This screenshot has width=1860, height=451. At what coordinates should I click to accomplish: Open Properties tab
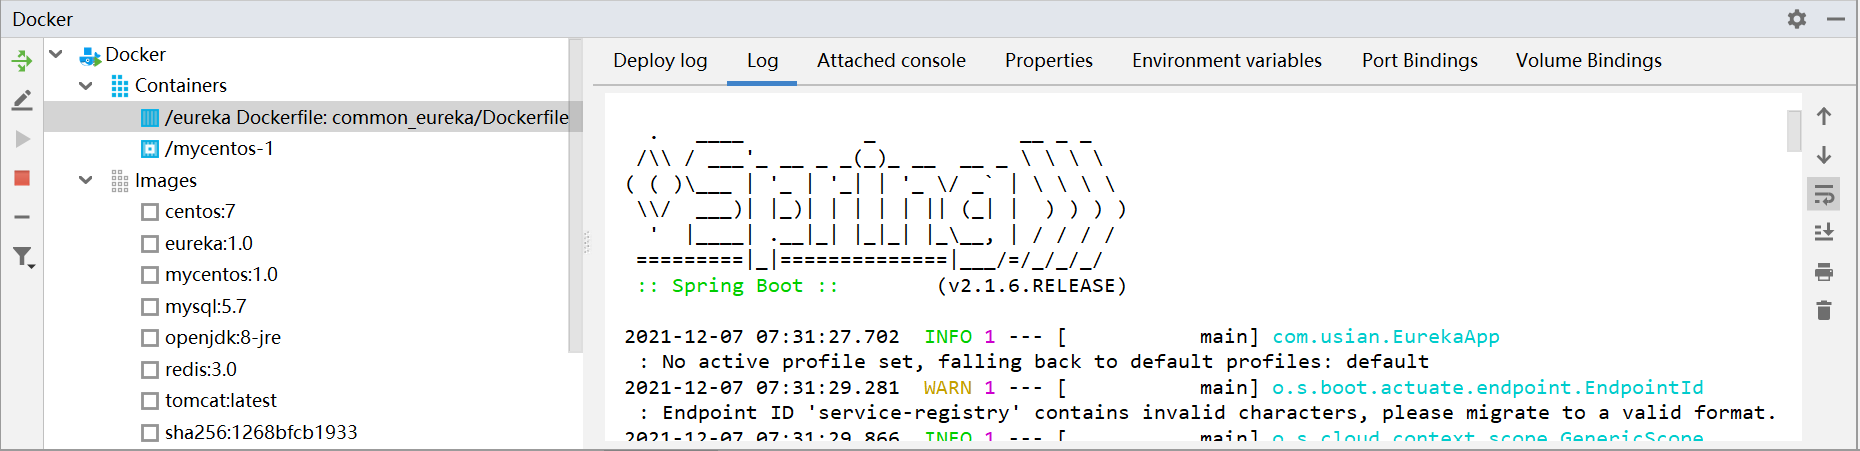(x=1049, y=61)
